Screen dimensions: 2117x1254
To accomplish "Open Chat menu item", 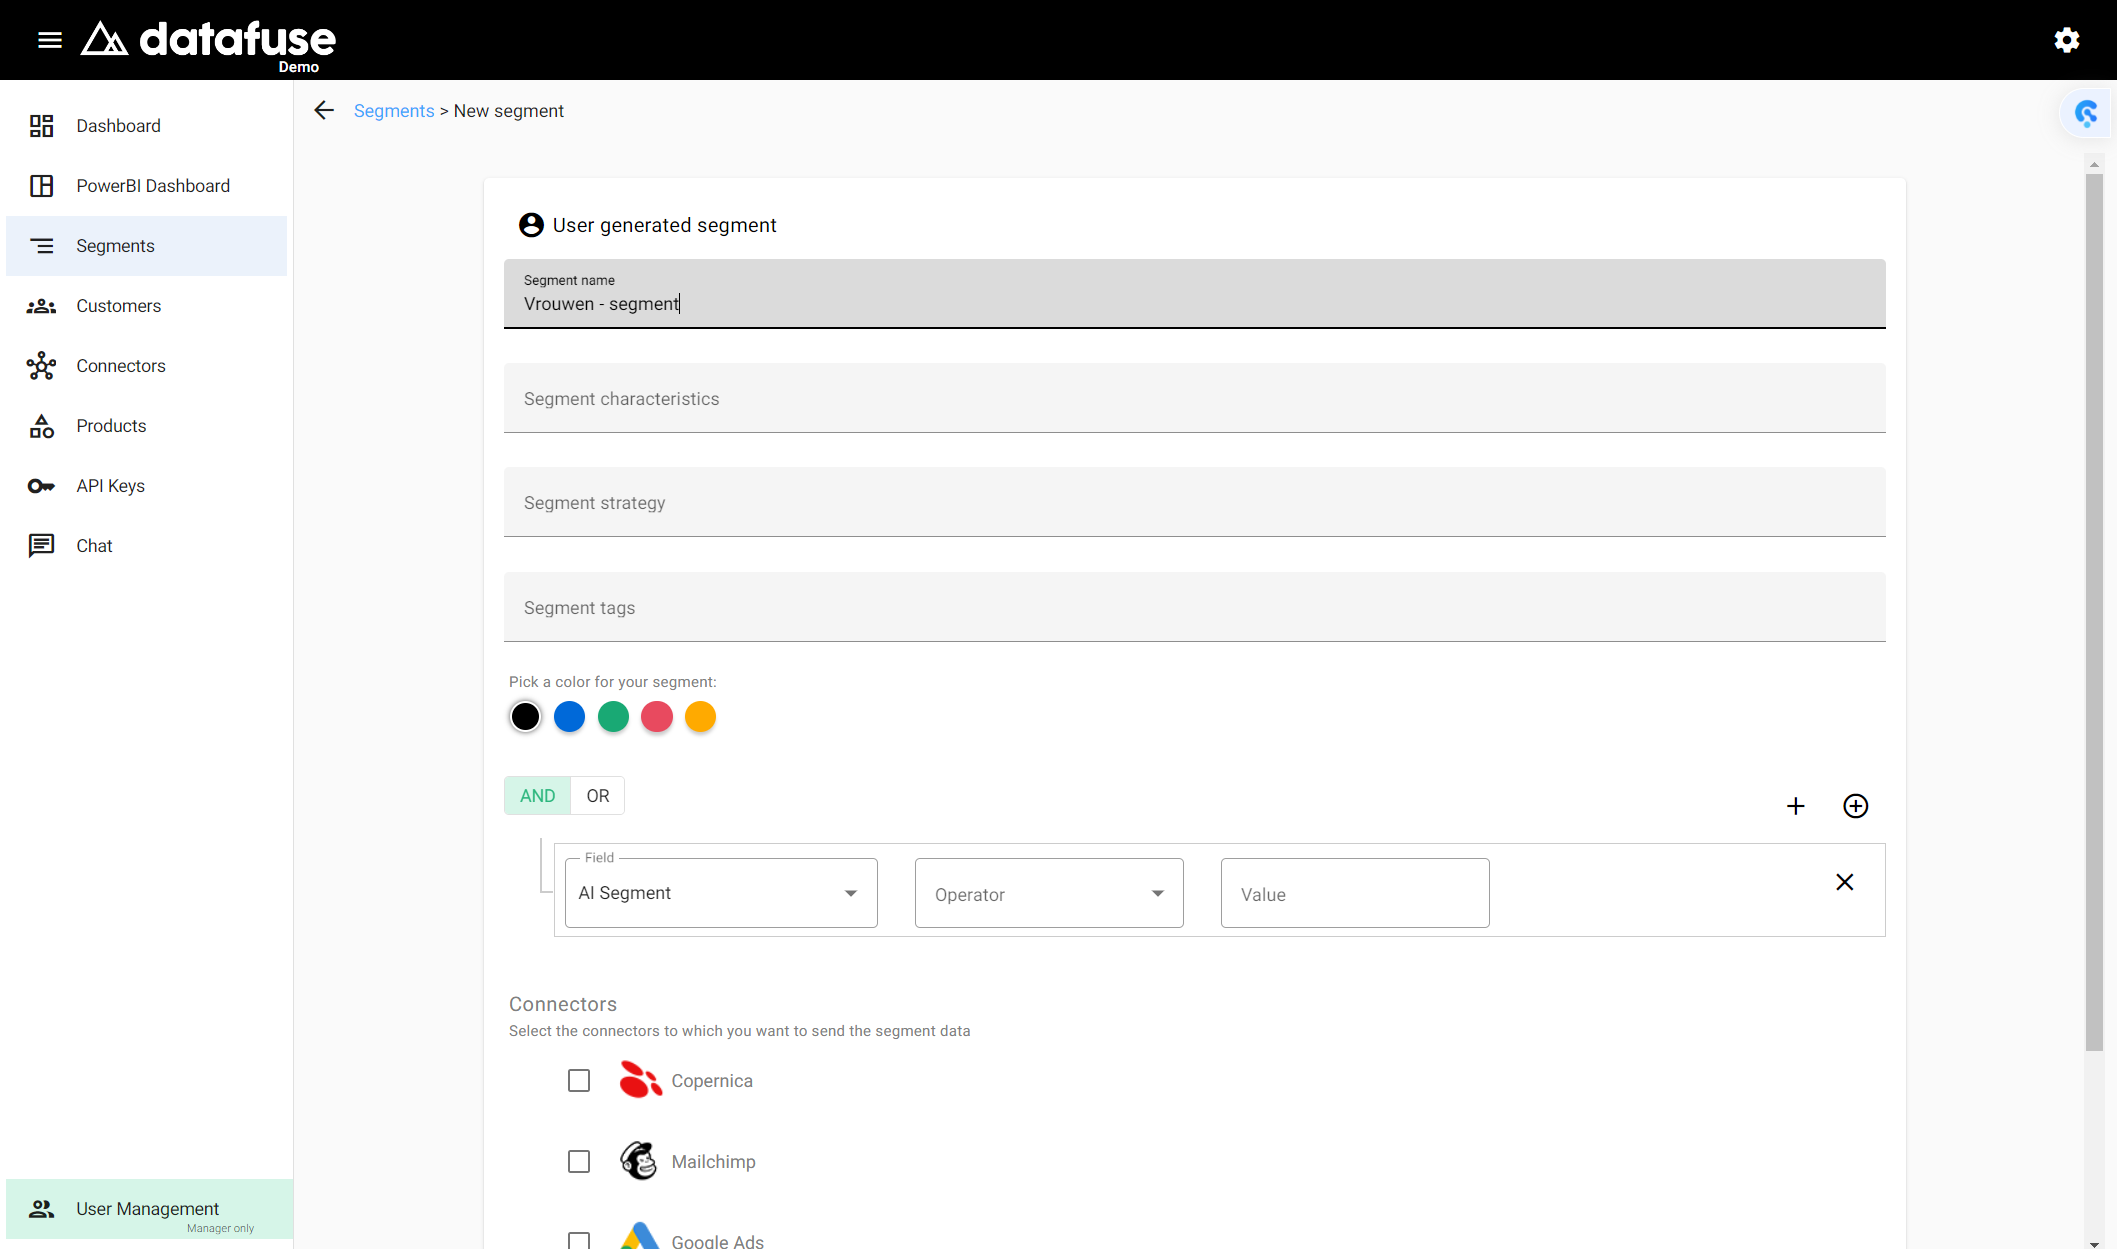I will 146,546.
